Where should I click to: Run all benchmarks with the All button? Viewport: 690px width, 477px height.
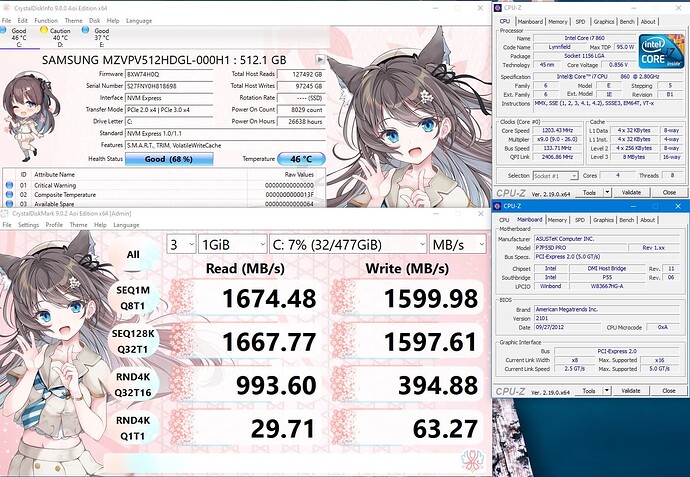(x=133, y=254)
